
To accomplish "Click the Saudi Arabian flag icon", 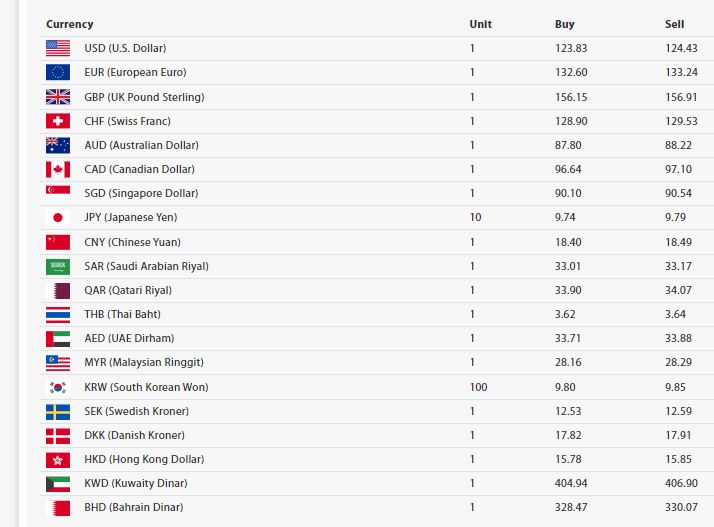I will (58, 266).
